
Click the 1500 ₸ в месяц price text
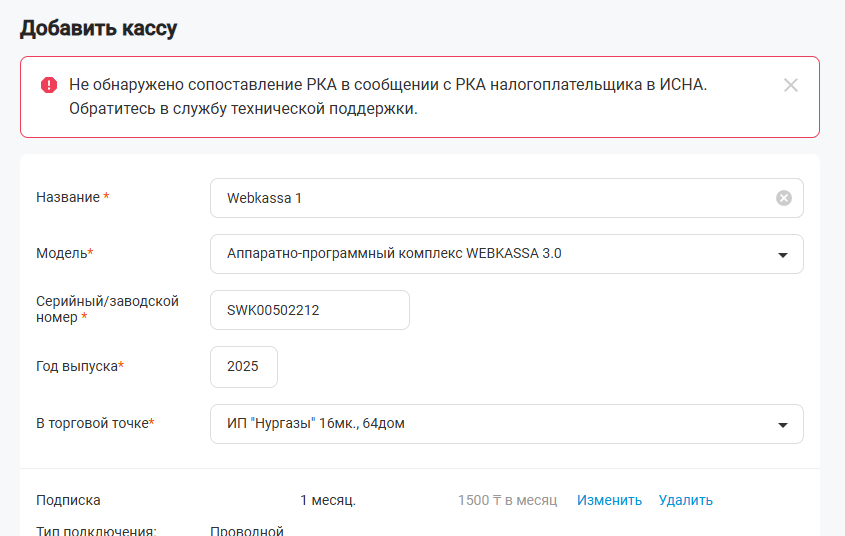(x=507, y=500)
